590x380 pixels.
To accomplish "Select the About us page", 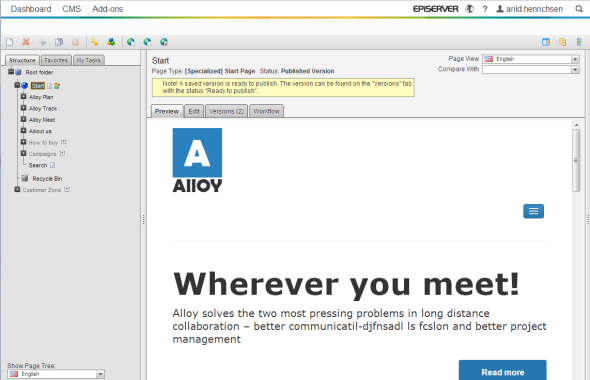I will [x=40, y=131].
